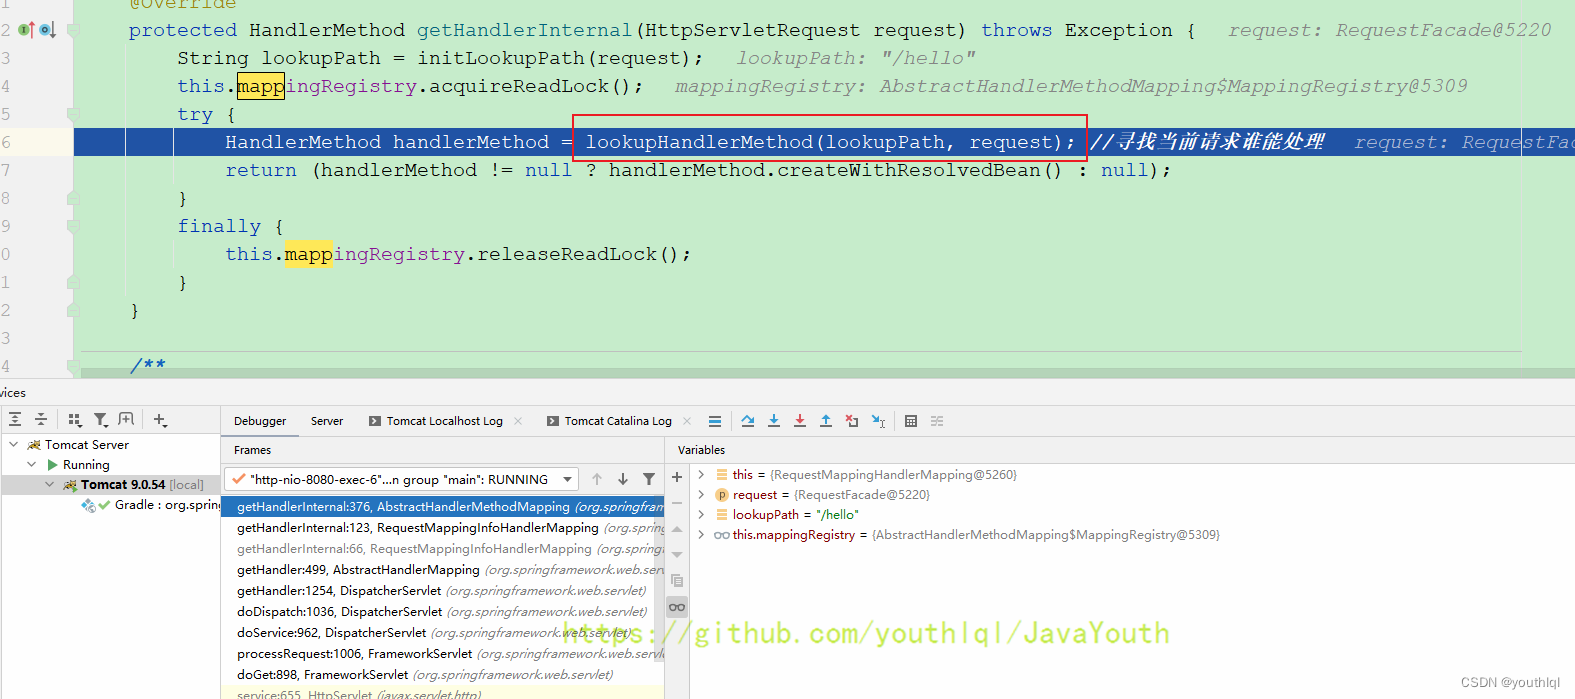
Task: Click Step Into debugger icon
Action: point(774,421)
